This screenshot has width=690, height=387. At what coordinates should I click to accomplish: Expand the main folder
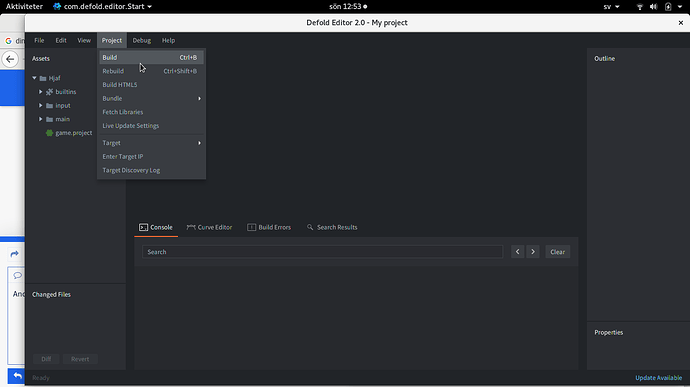[40, 119]
